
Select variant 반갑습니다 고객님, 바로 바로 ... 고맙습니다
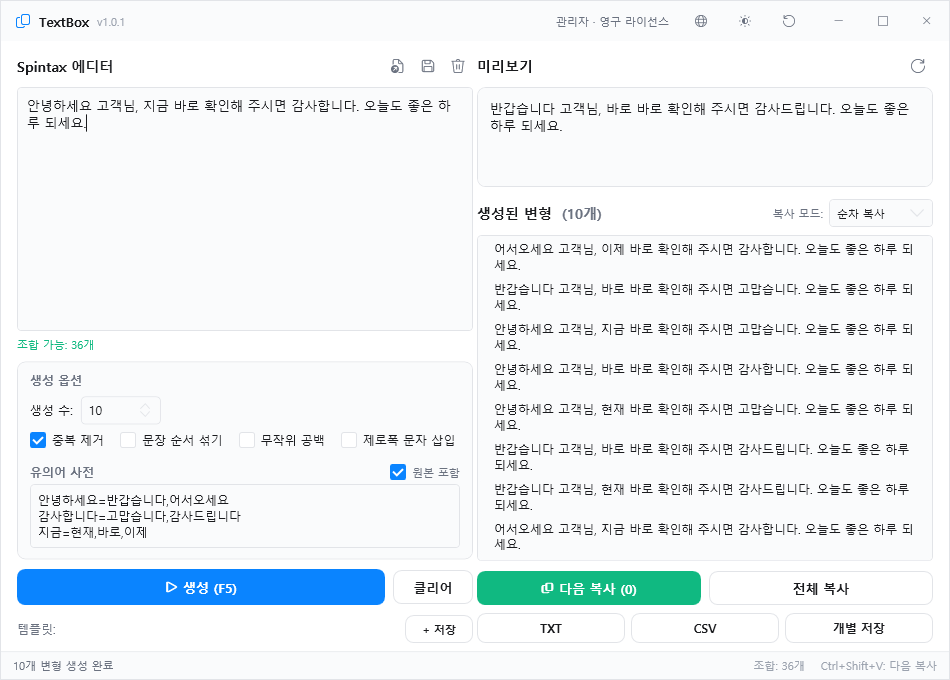tap(705, 296)
